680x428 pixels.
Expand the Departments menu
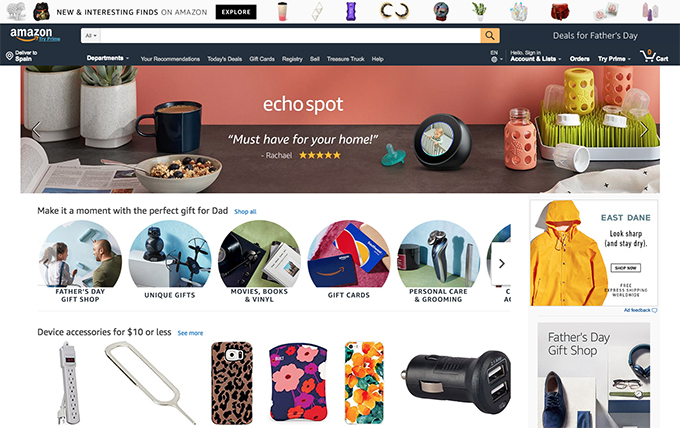pos(108,58)
